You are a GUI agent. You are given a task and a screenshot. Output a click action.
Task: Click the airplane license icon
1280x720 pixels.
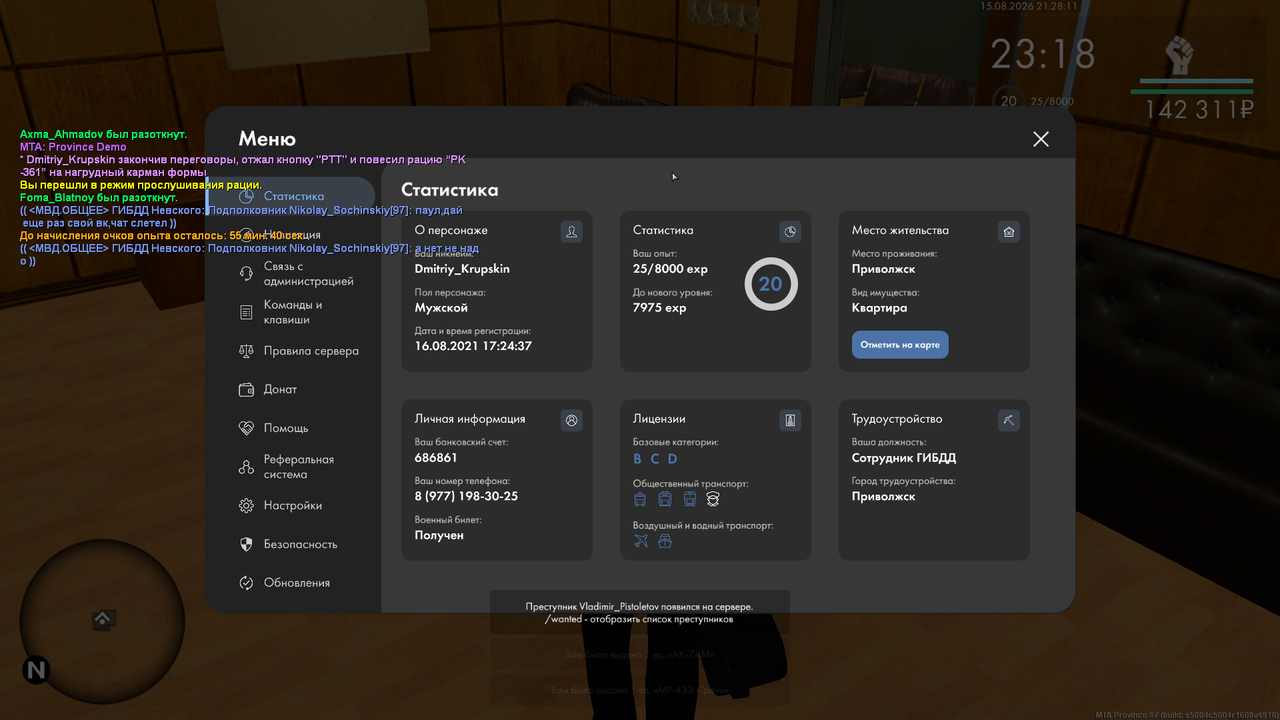(x=641, y=541)
